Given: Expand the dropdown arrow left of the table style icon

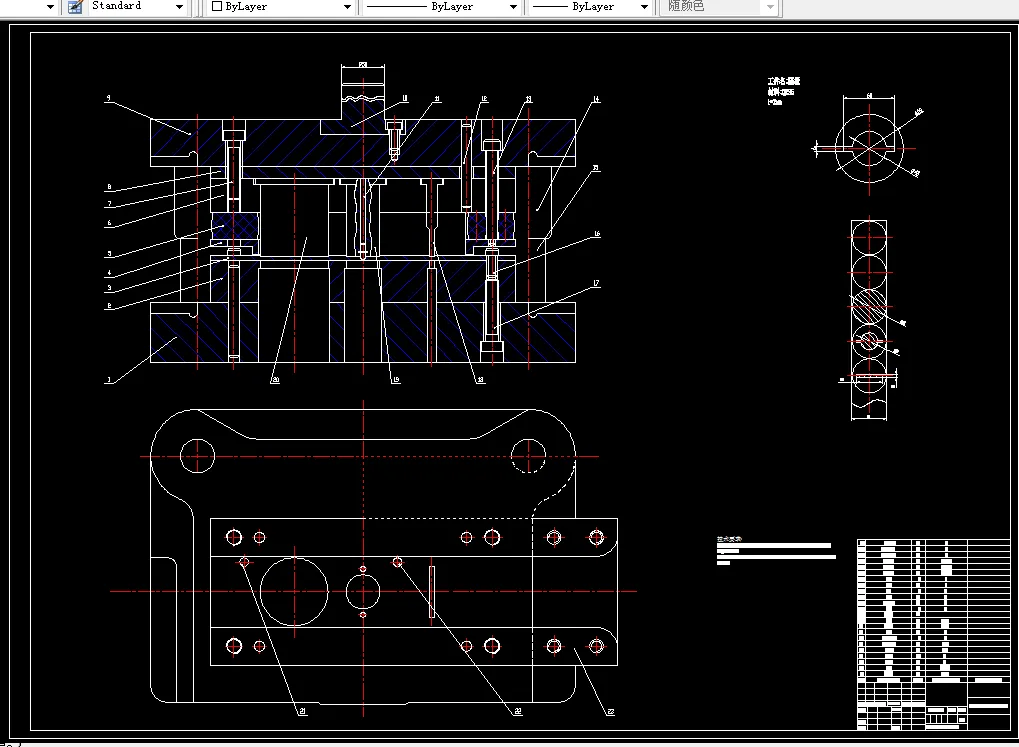Looking at the screenshot, I should [51, 7].
